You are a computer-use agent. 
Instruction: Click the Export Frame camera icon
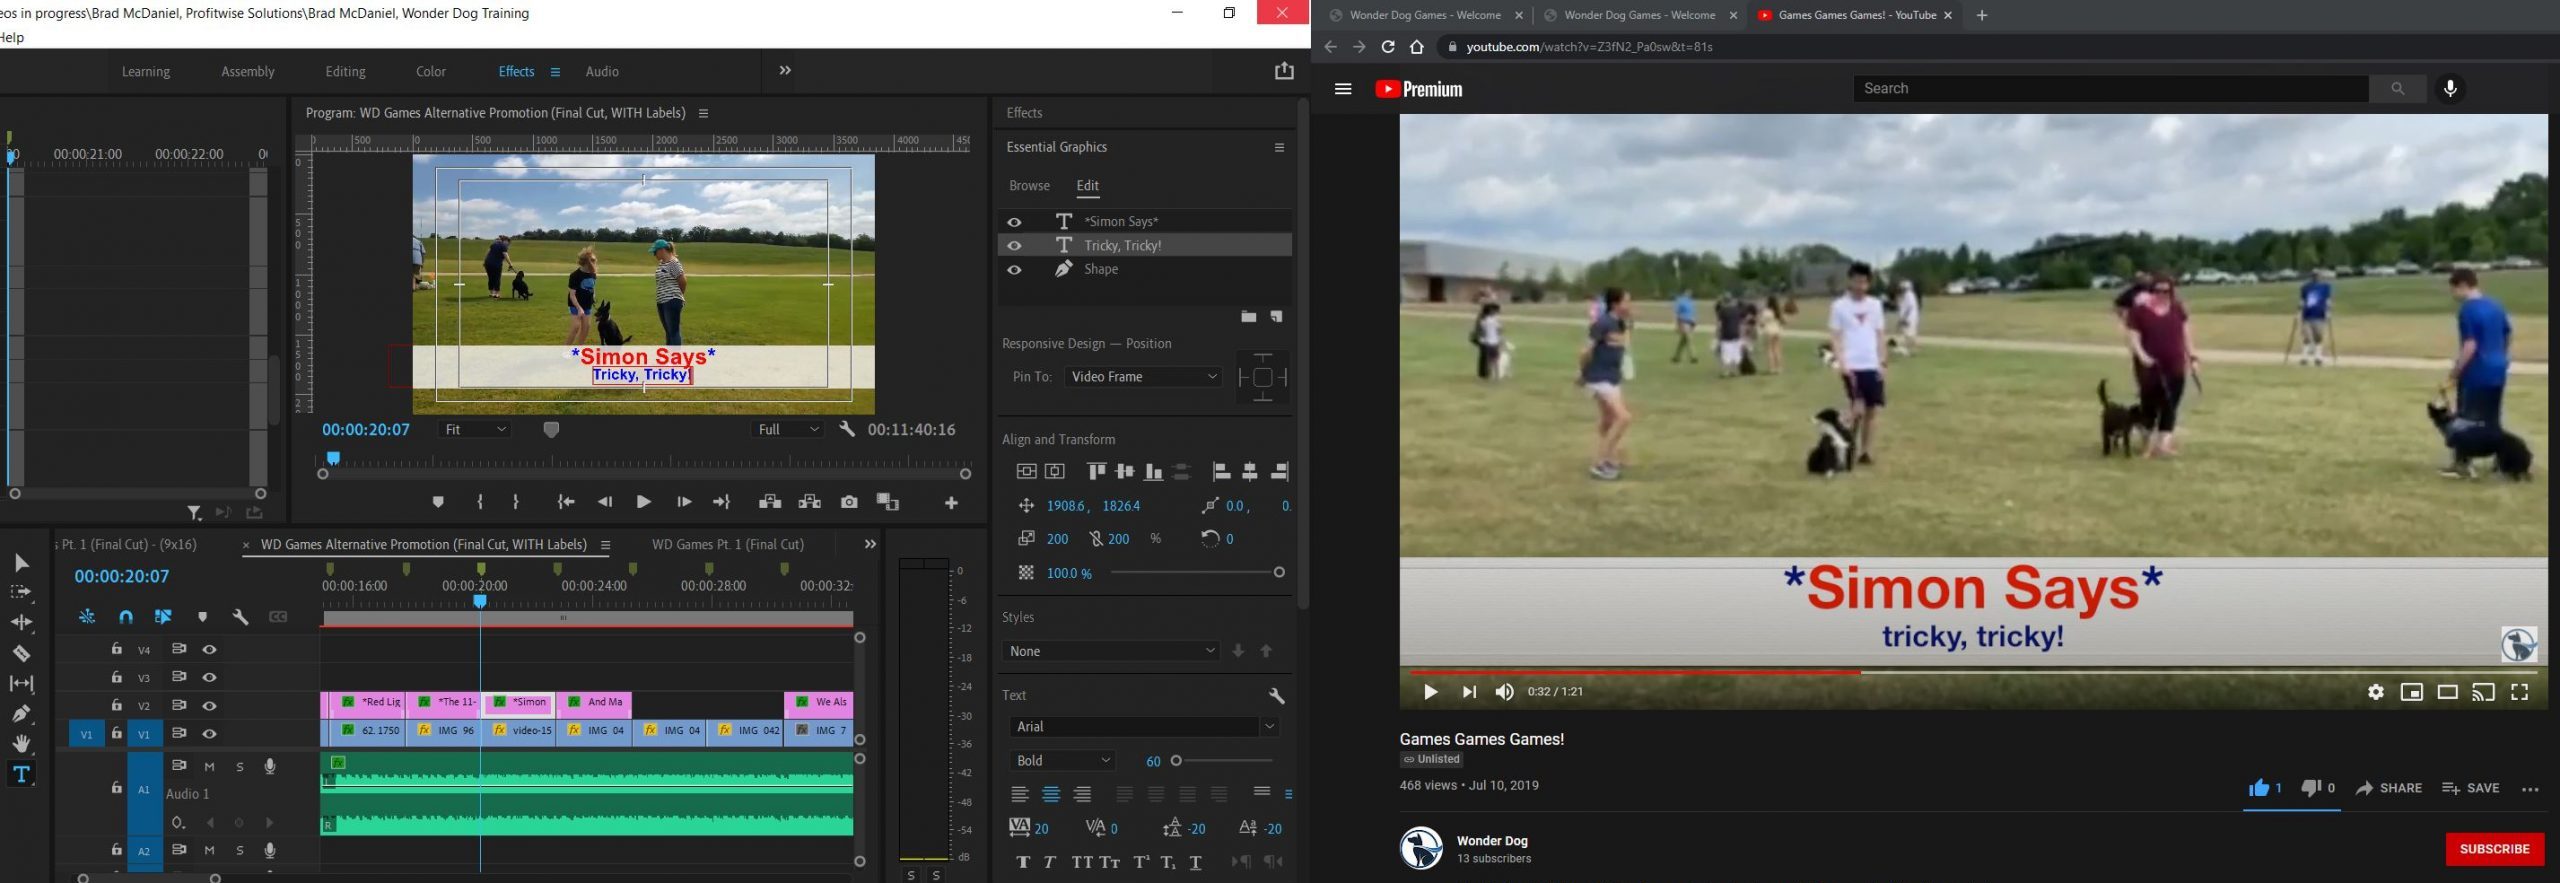click(849, 502)
